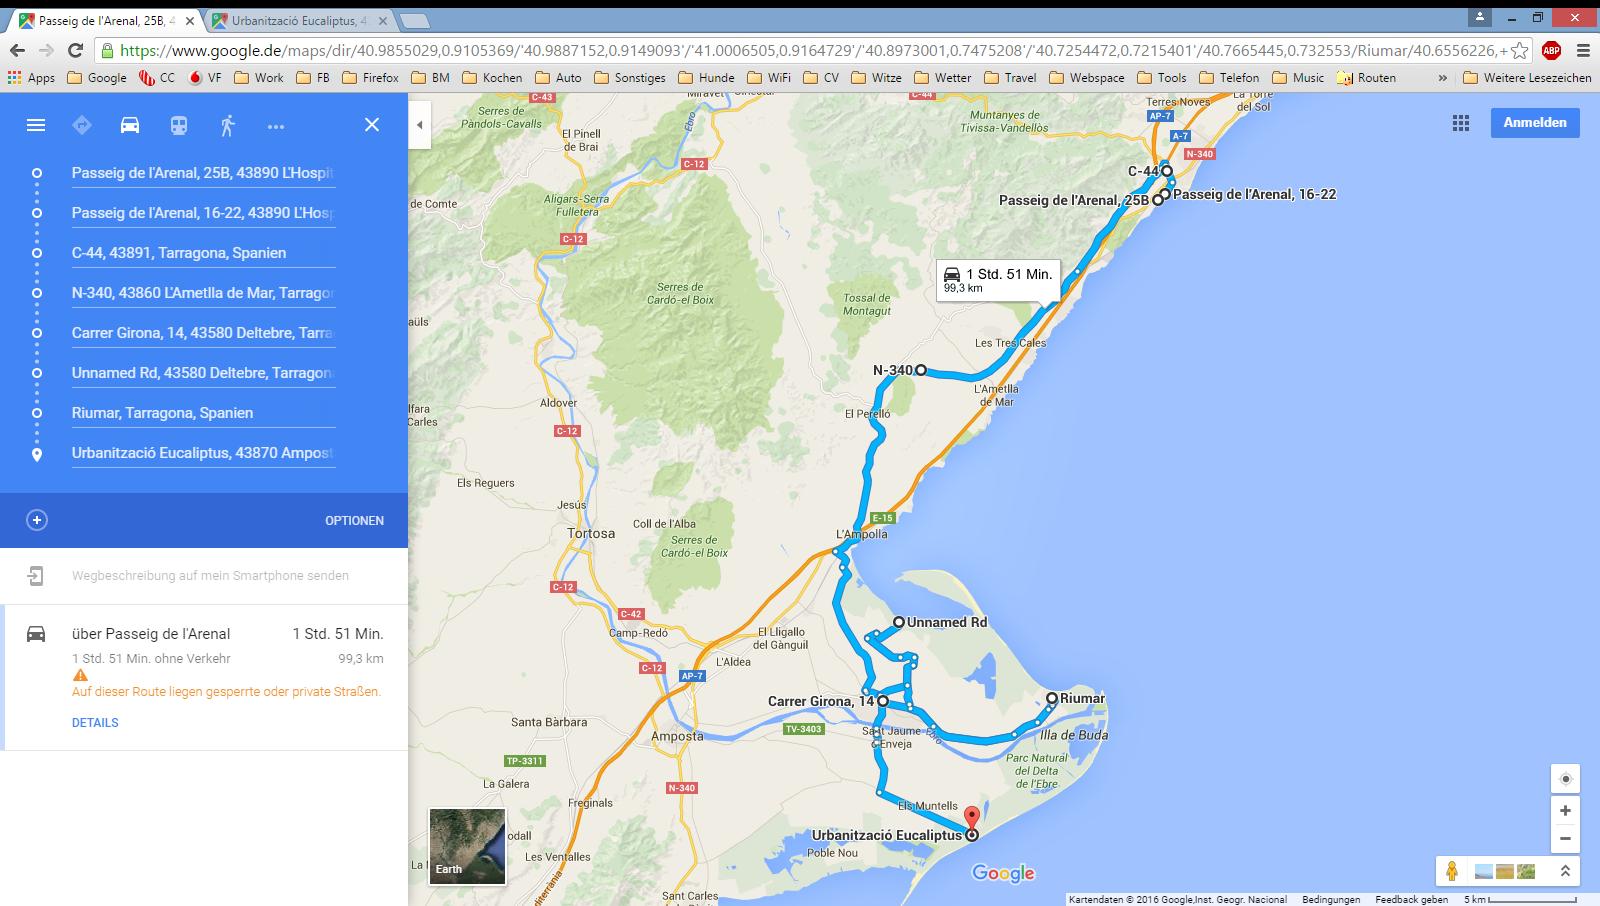Activate Street View pegman
This screenshot has width=1600, height=906.
point(1452,871)
